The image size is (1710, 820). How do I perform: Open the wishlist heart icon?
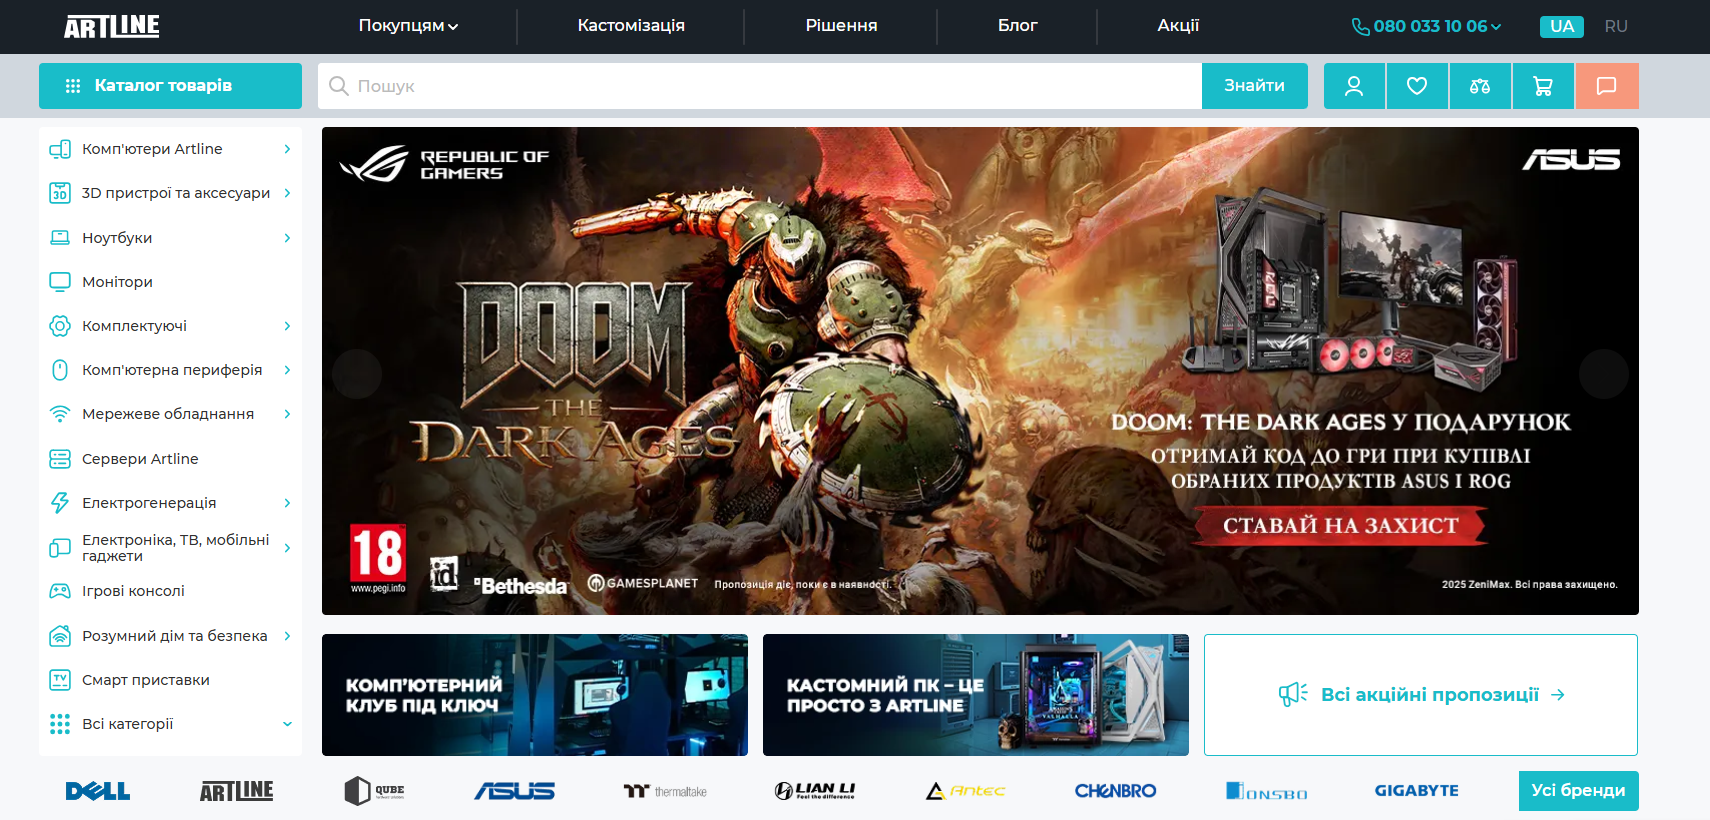pyautogui.click(x=1417, y=86)
